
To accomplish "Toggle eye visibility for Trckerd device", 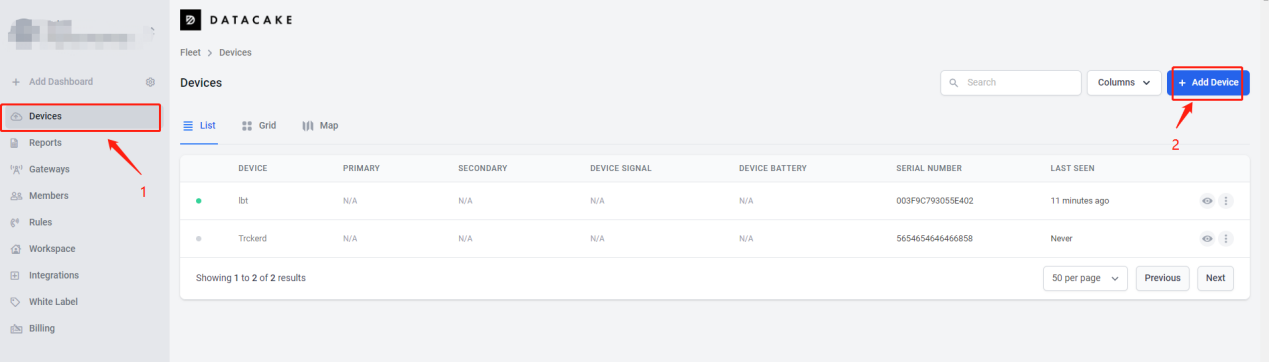I will (1207, 239).
